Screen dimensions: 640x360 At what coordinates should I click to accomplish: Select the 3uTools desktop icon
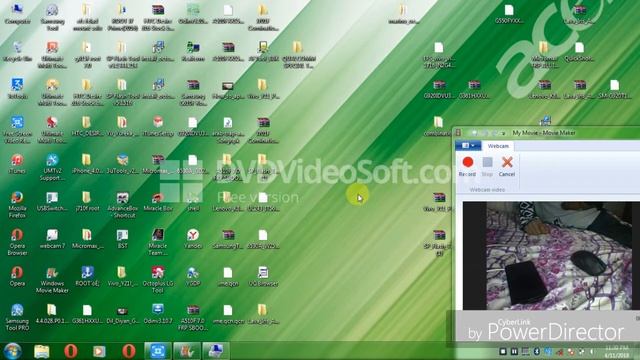click(122, 164)
